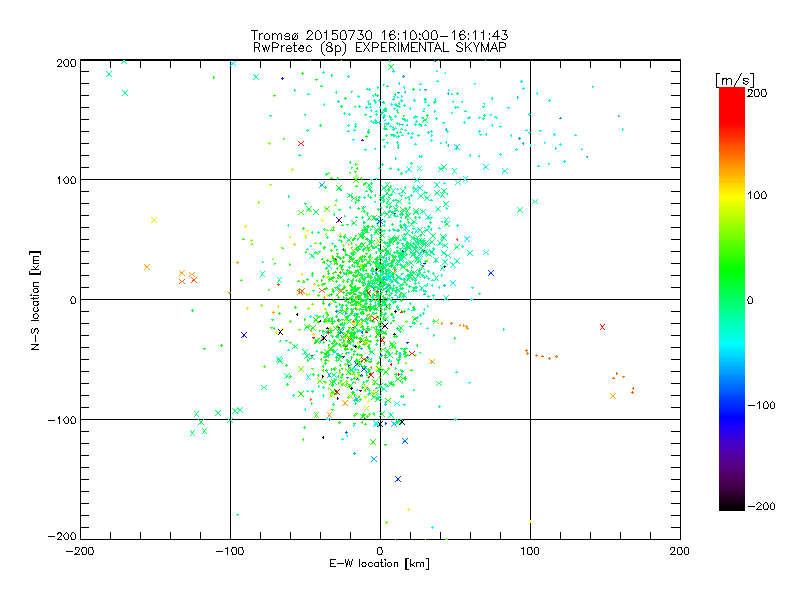Click the 'N-S location [km]' axis label
800x600 pixels.
(35, 300)
